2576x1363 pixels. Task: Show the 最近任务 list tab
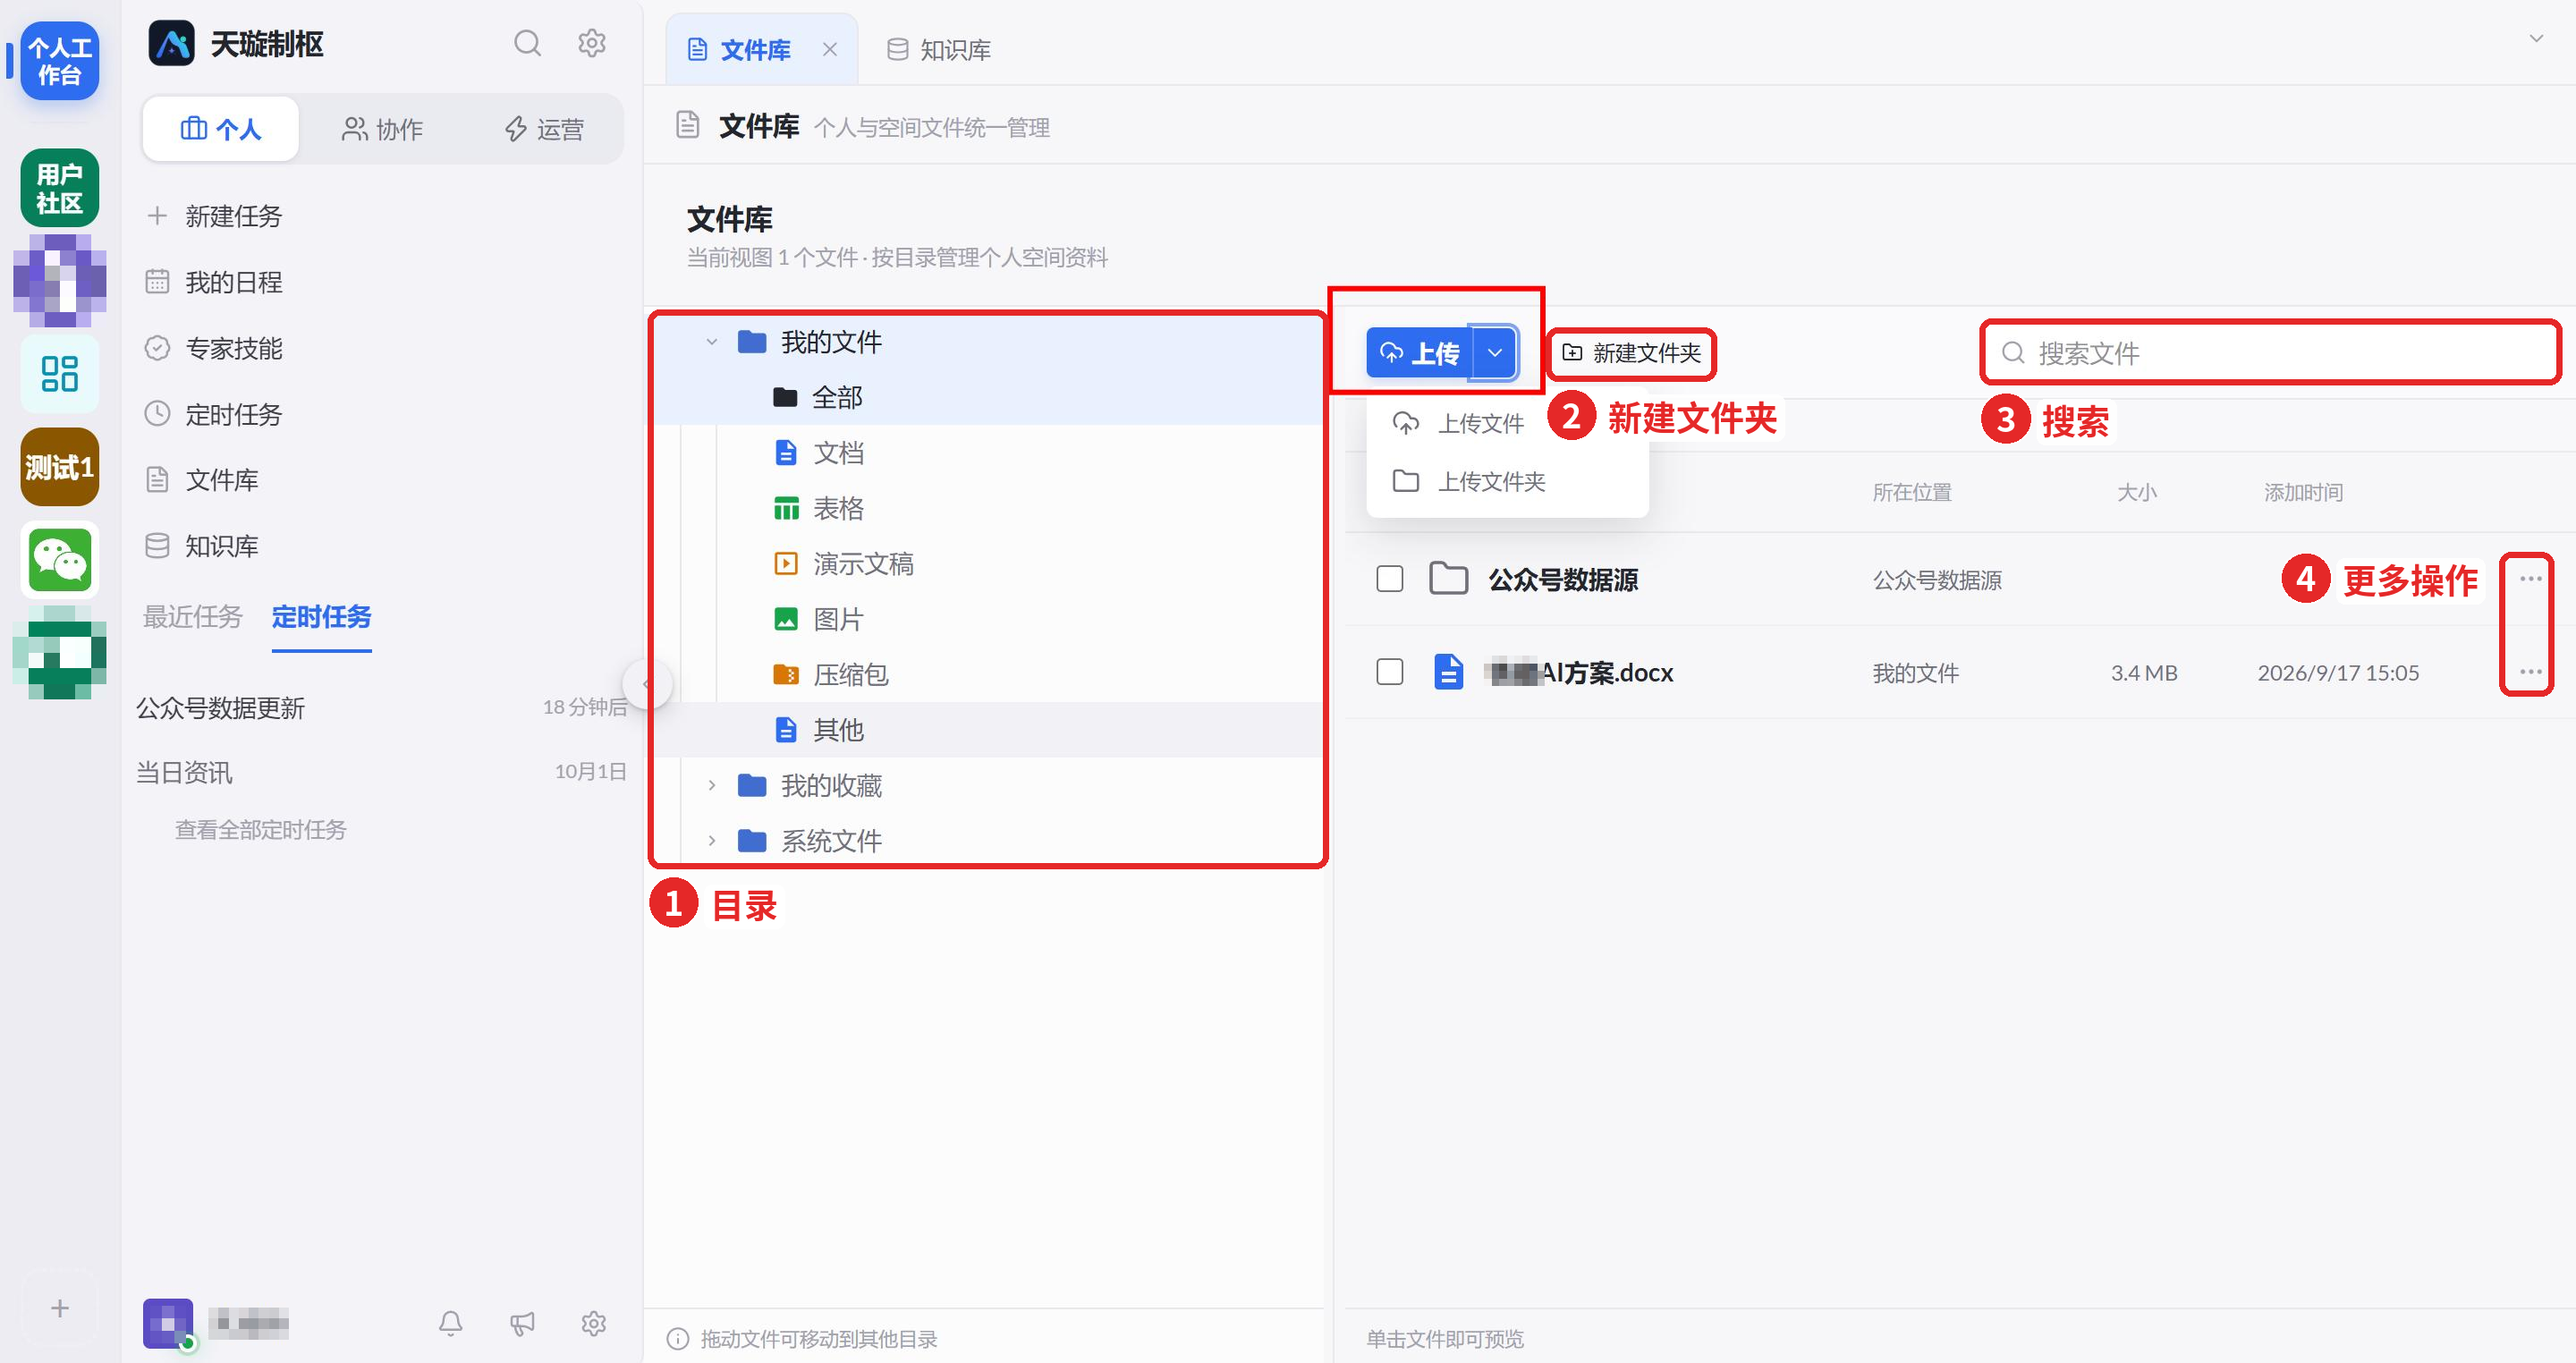point(192,617)
